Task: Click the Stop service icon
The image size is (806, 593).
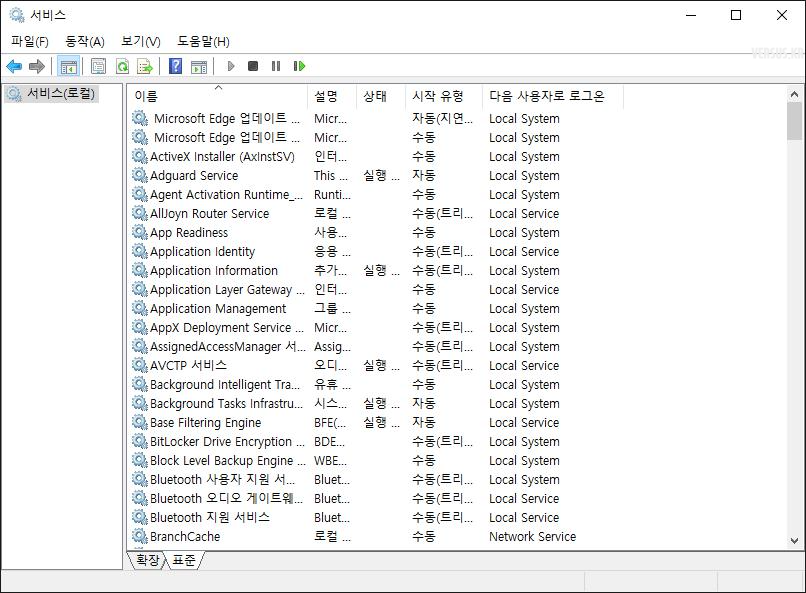Action: click(x=253, y=66)
